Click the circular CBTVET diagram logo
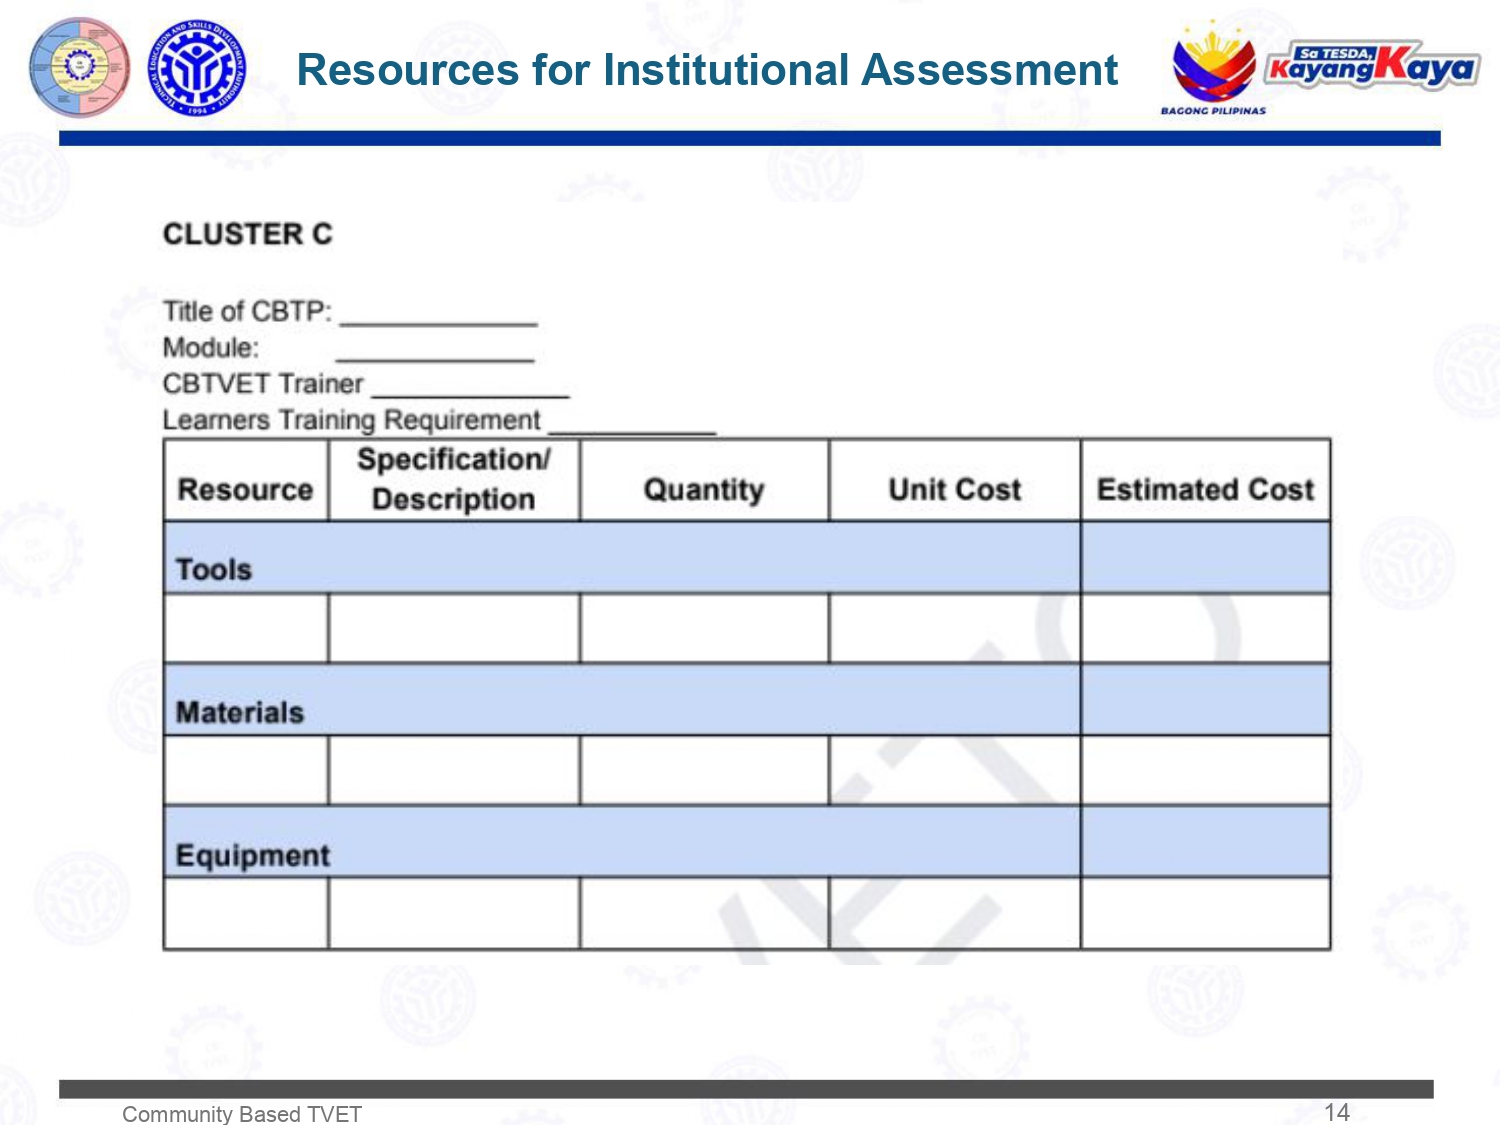 point(79,67)
